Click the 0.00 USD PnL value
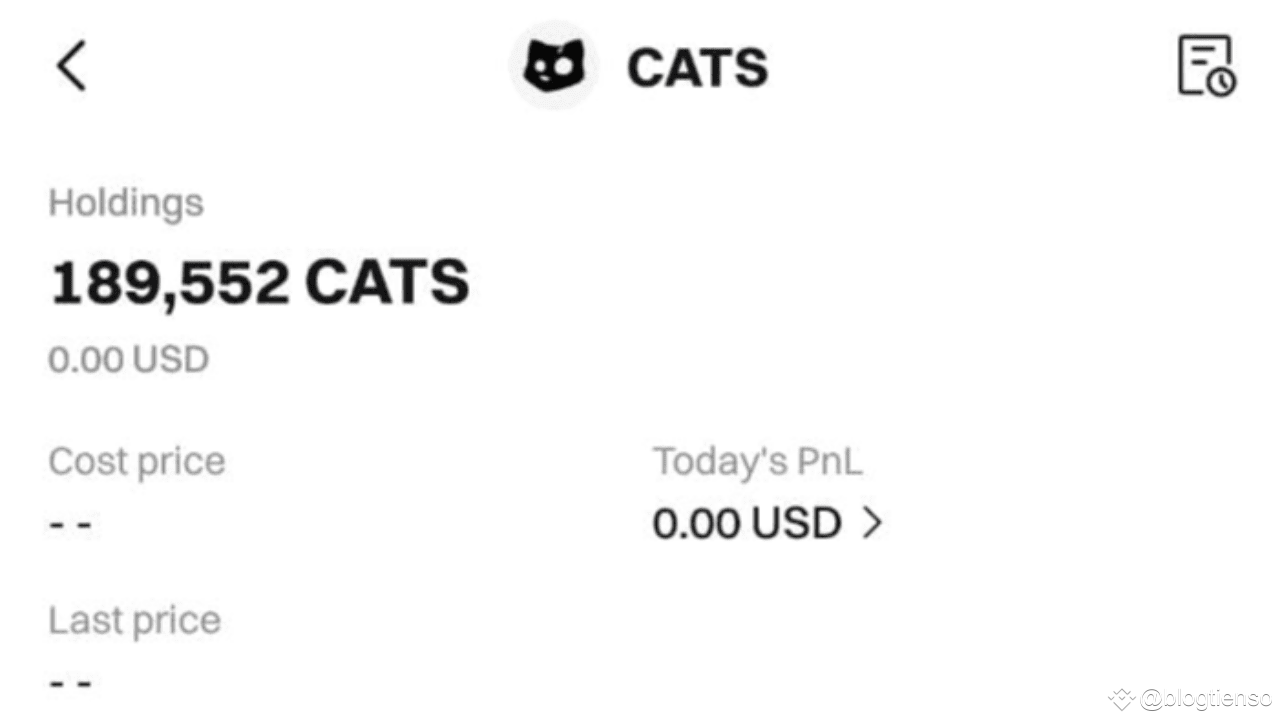 click(x=746, y=523)
